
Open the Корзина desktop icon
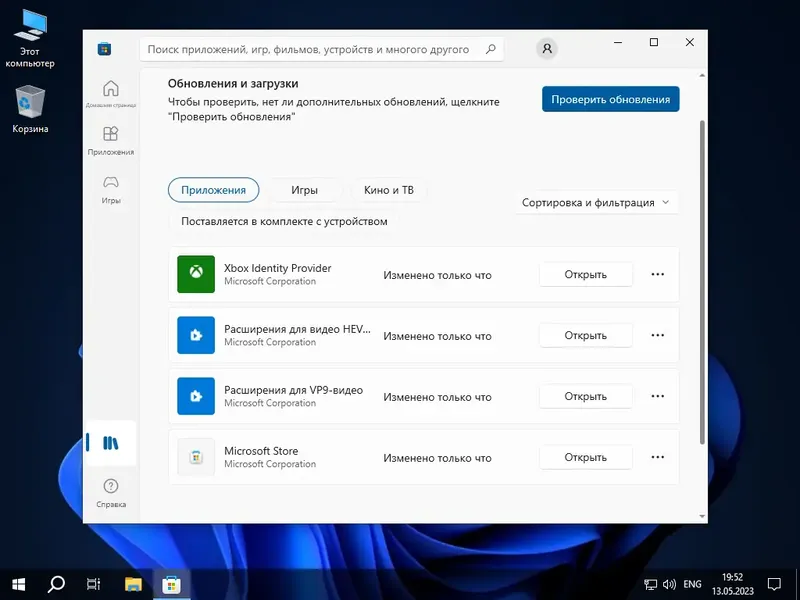point(30,100)
